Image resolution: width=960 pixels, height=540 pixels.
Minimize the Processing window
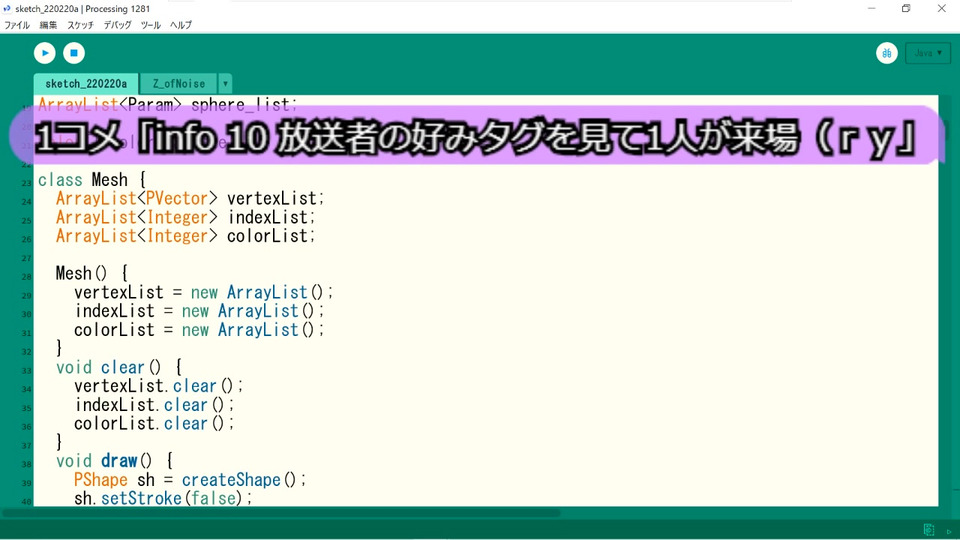pyautogui.click(x=872, y=9)
